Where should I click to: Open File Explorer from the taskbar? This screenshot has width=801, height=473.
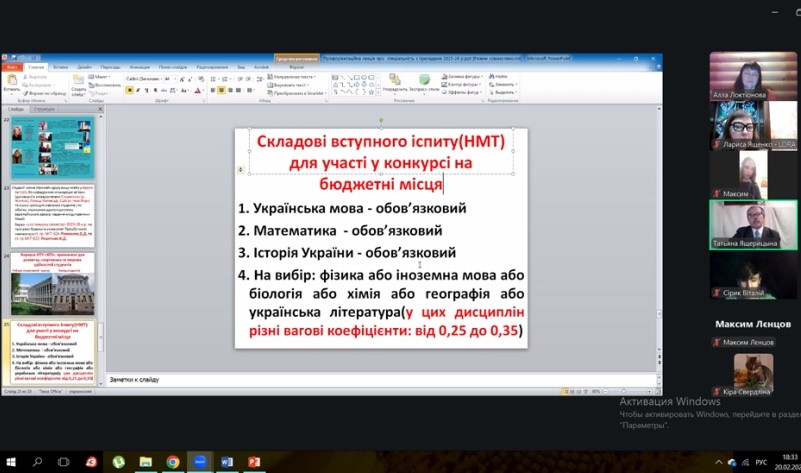[146, 462]
